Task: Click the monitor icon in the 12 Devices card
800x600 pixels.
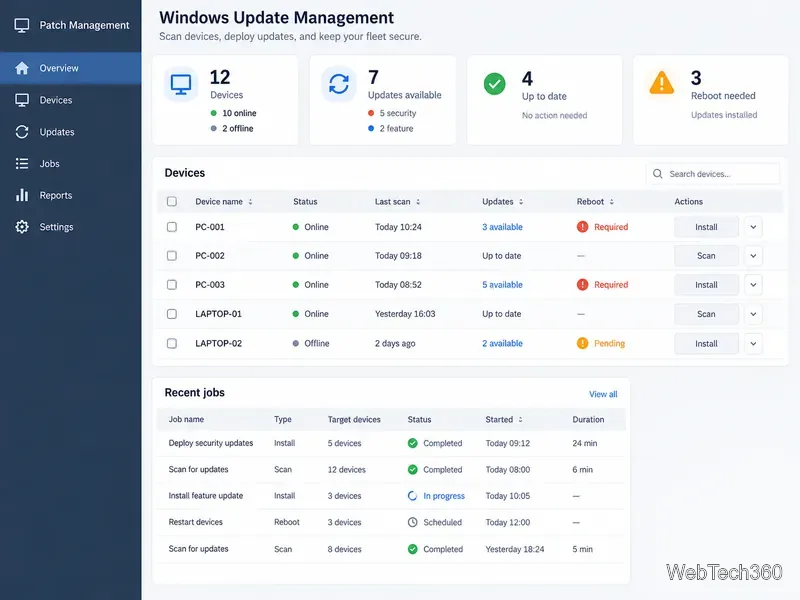Action: (x=181, y=84)
